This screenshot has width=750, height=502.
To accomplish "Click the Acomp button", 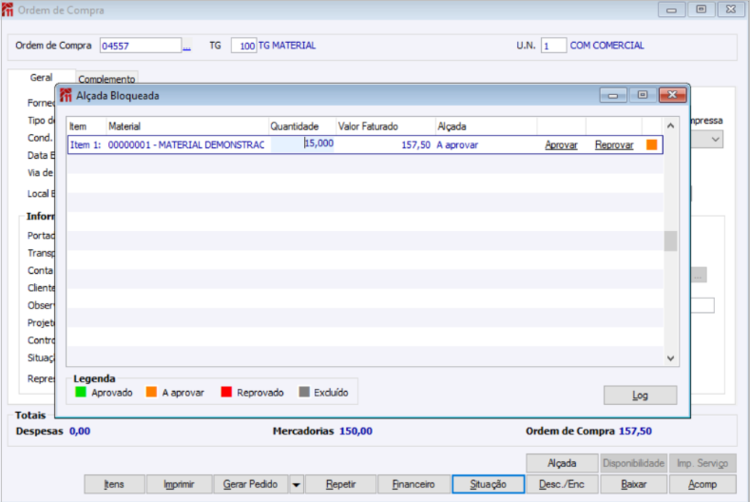I will point(703,484).
